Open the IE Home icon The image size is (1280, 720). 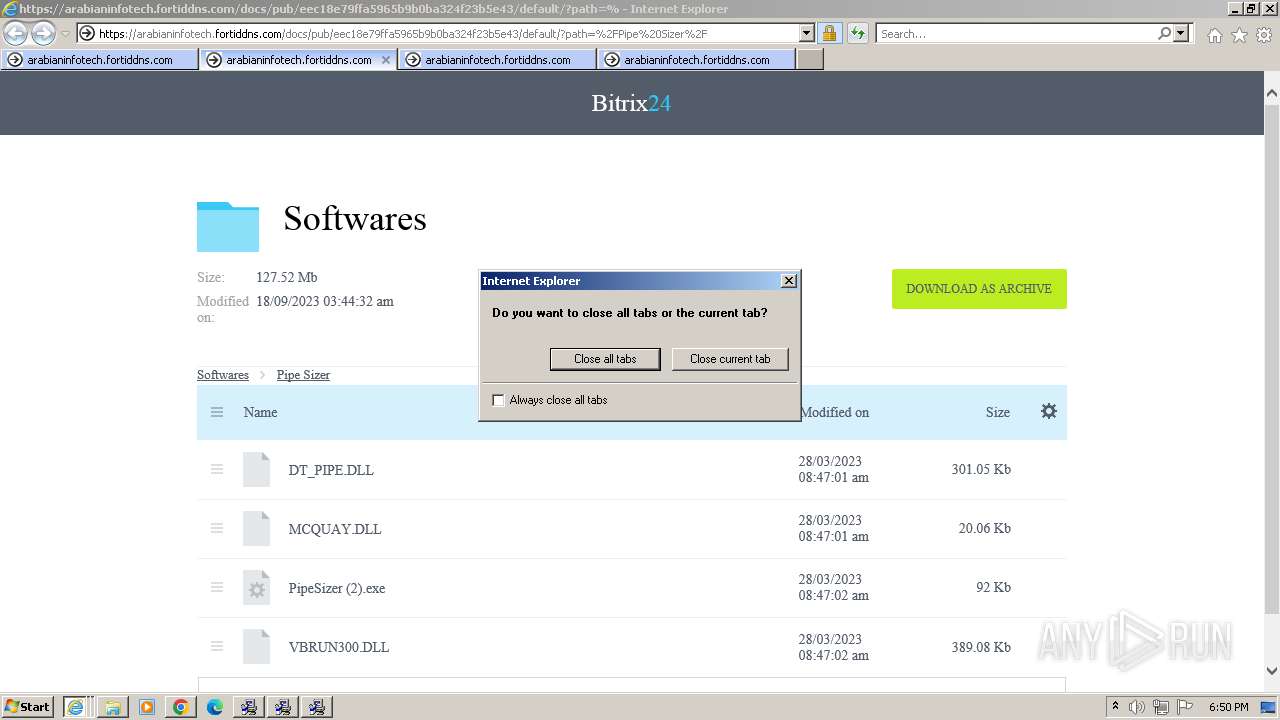(x=1214, y=35)
